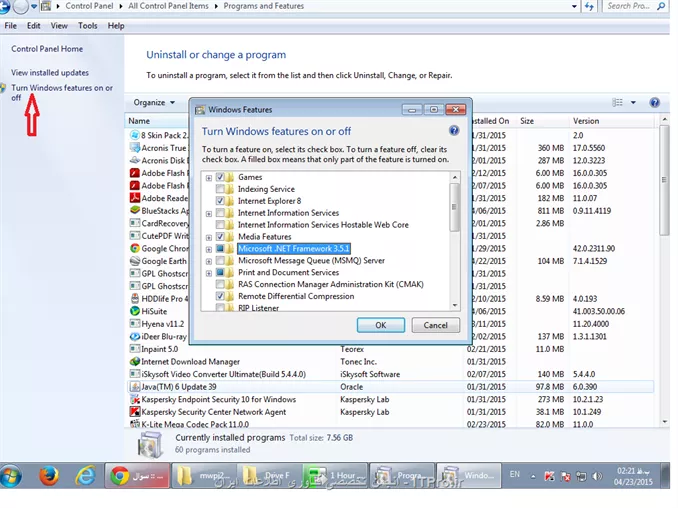The image size is (678, 508).
Task: Click OK in Windows Features
Action: (381, 325)
